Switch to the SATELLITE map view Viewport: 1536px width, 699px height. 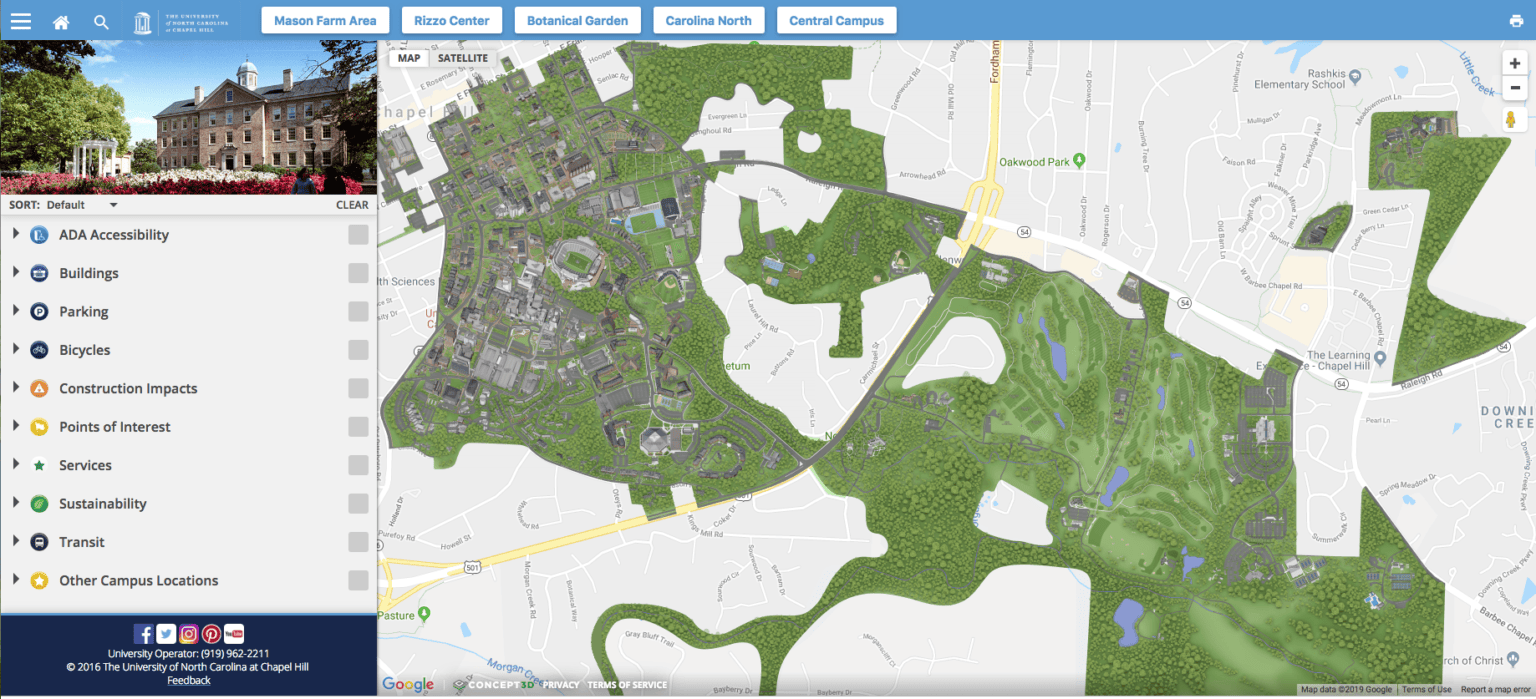pos(463,57)
